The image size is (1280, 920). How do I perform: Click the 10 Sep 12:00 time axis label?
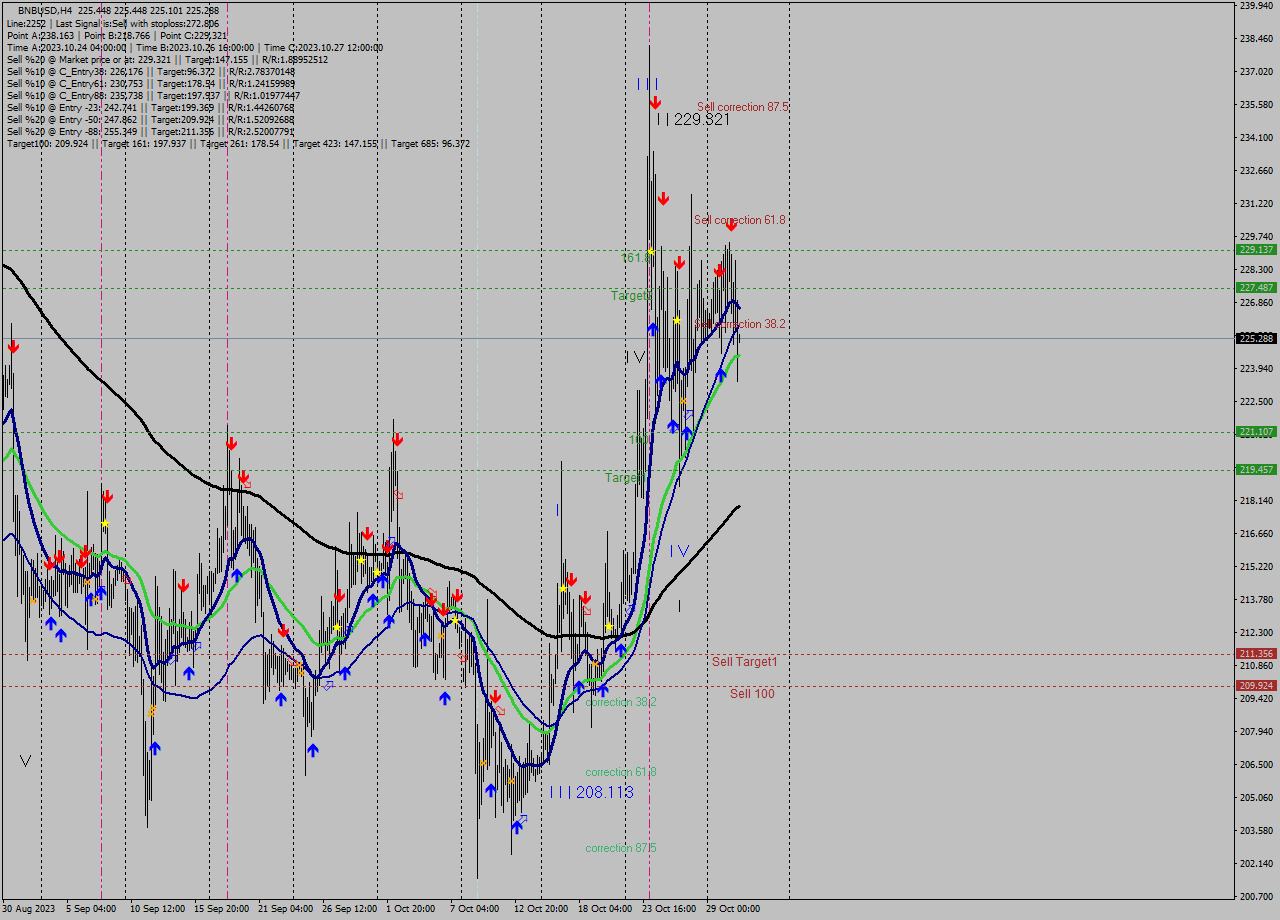click(157, 909)
